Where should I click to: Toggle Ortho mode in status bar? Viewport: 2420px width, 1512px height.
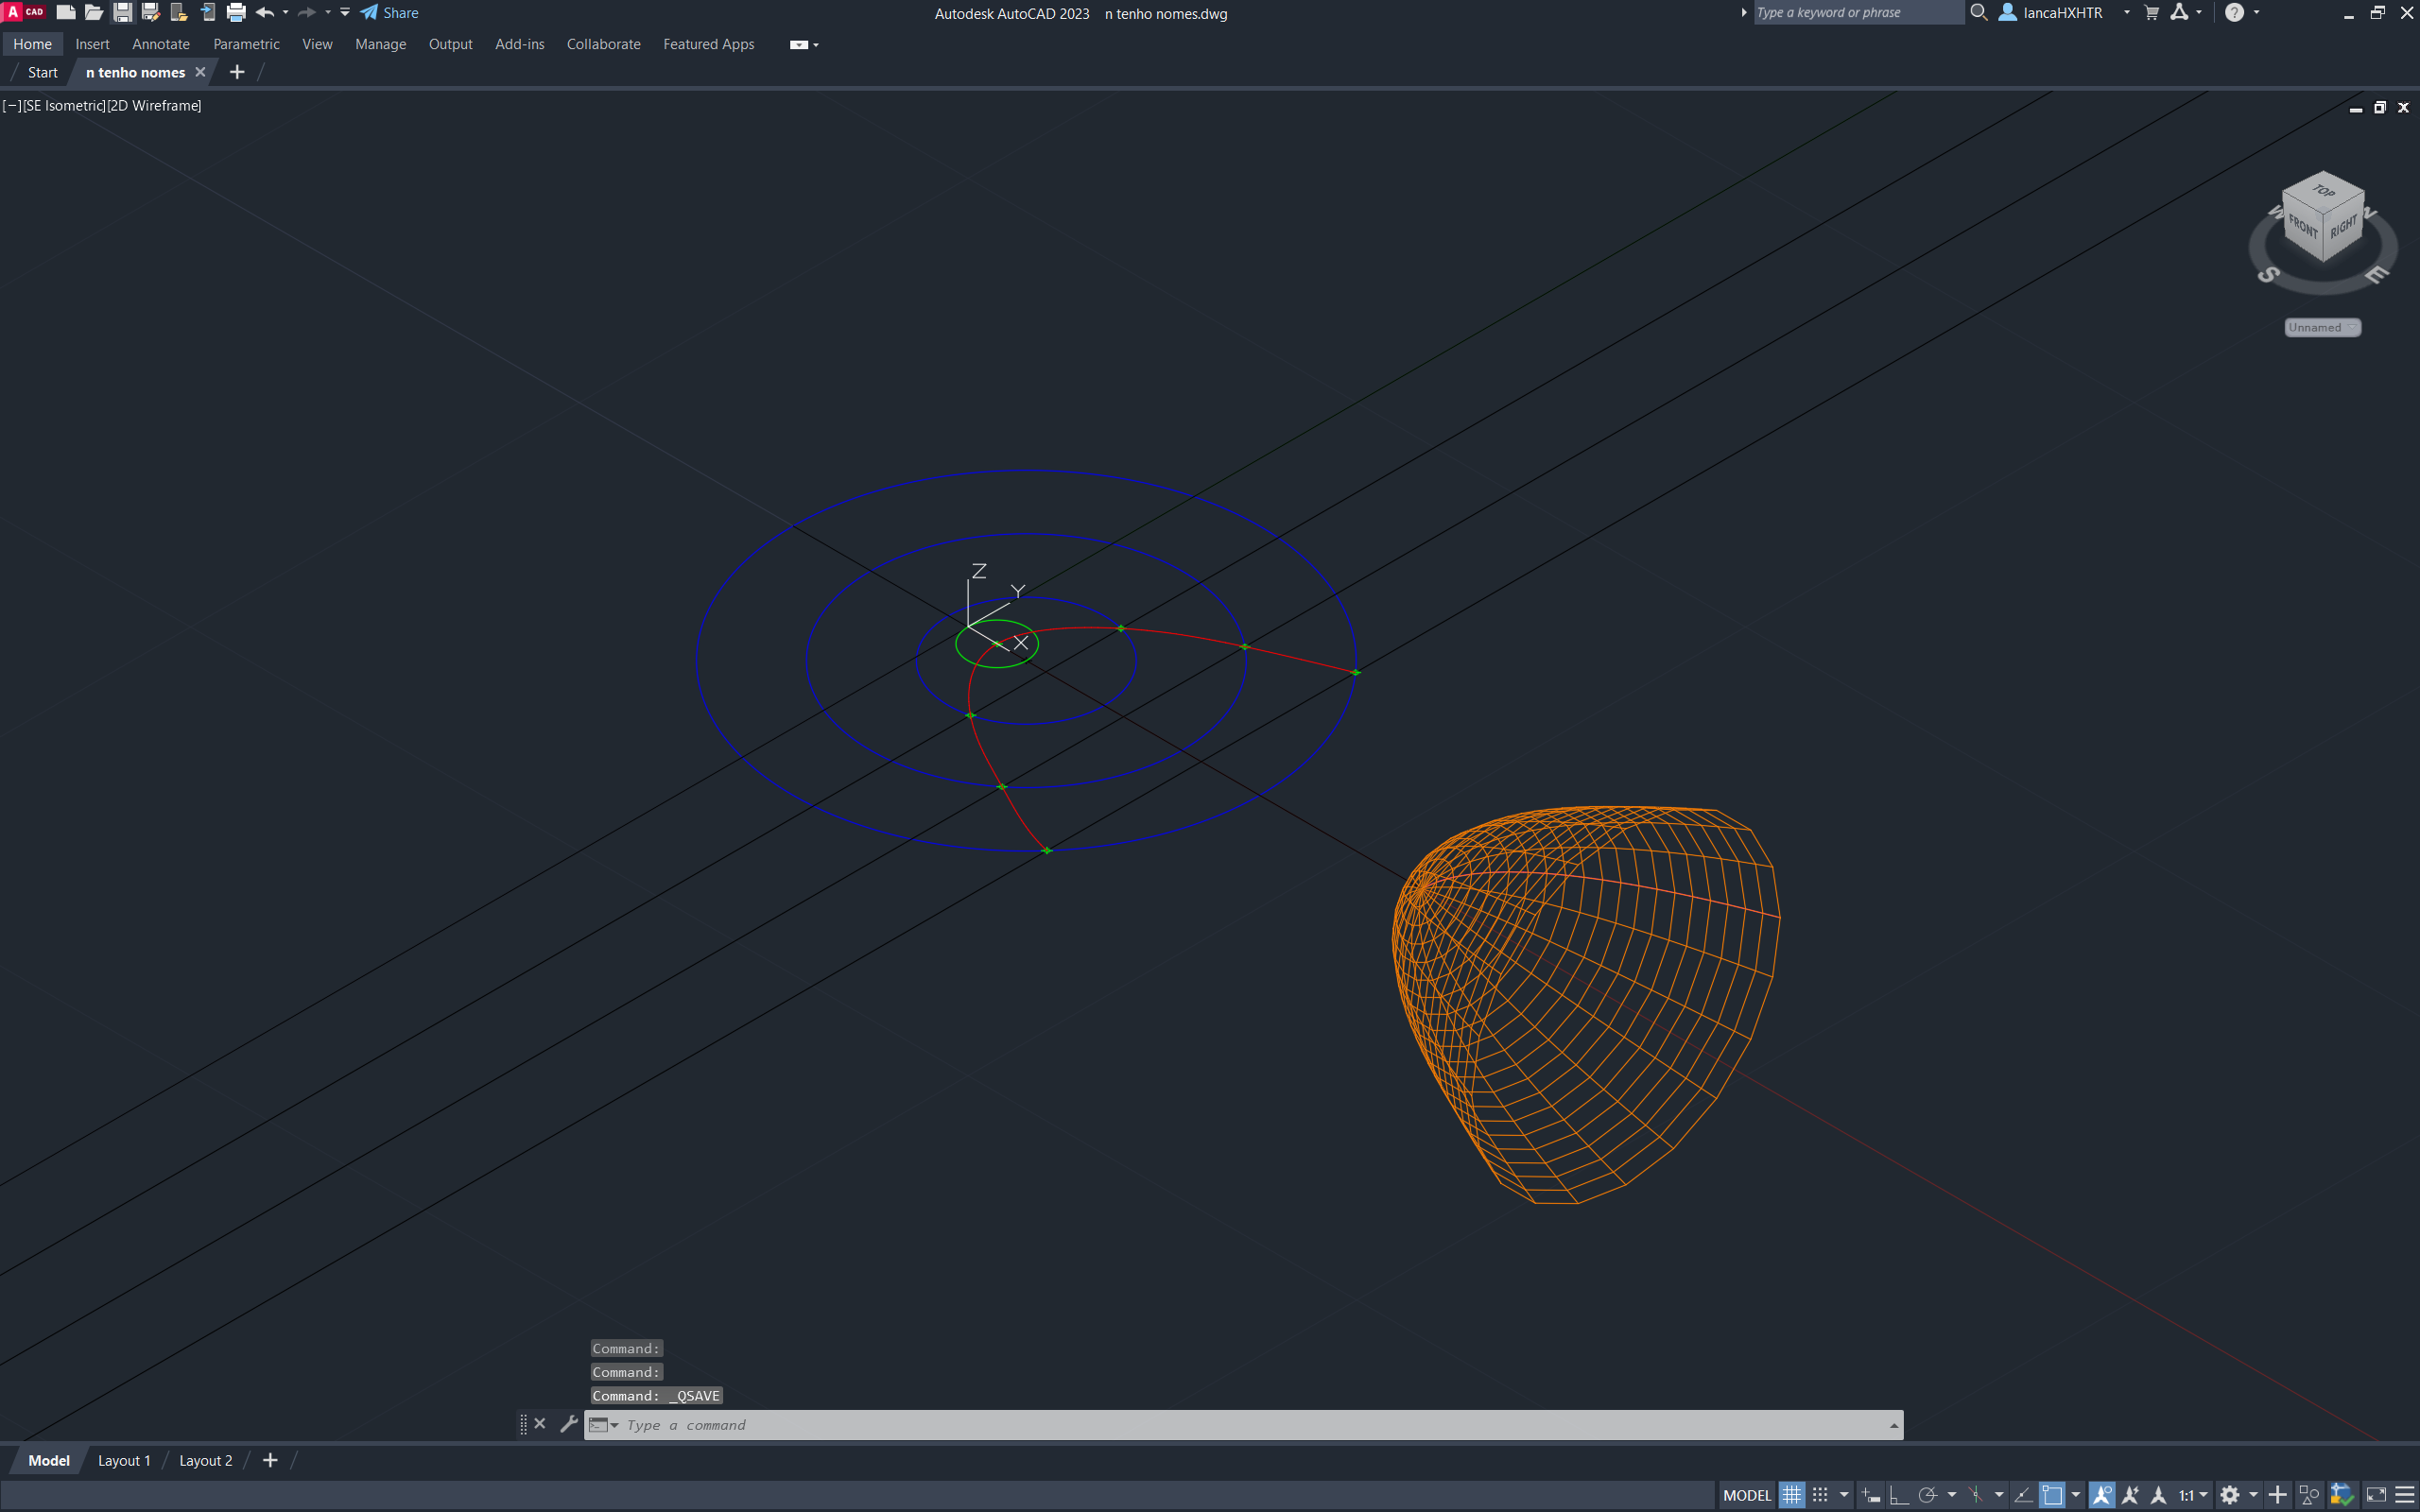pos(1898,1495)
